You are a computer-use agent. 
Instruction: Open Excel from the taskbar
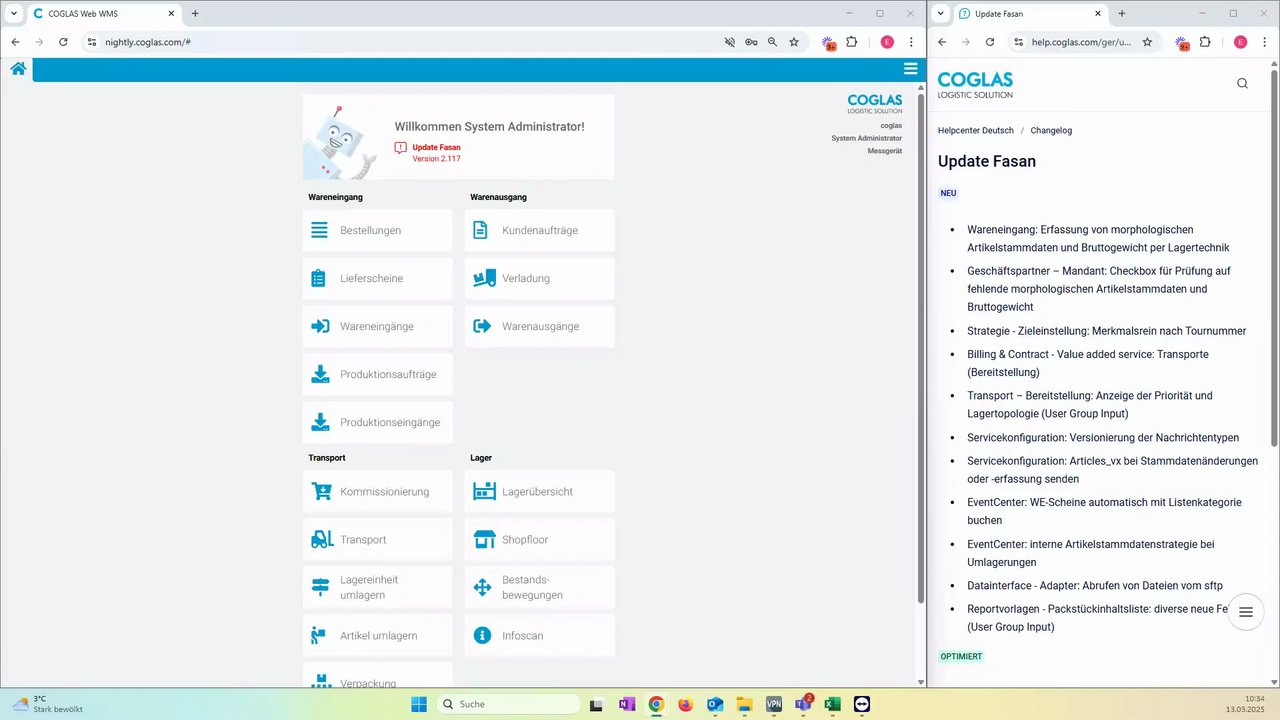832,704
